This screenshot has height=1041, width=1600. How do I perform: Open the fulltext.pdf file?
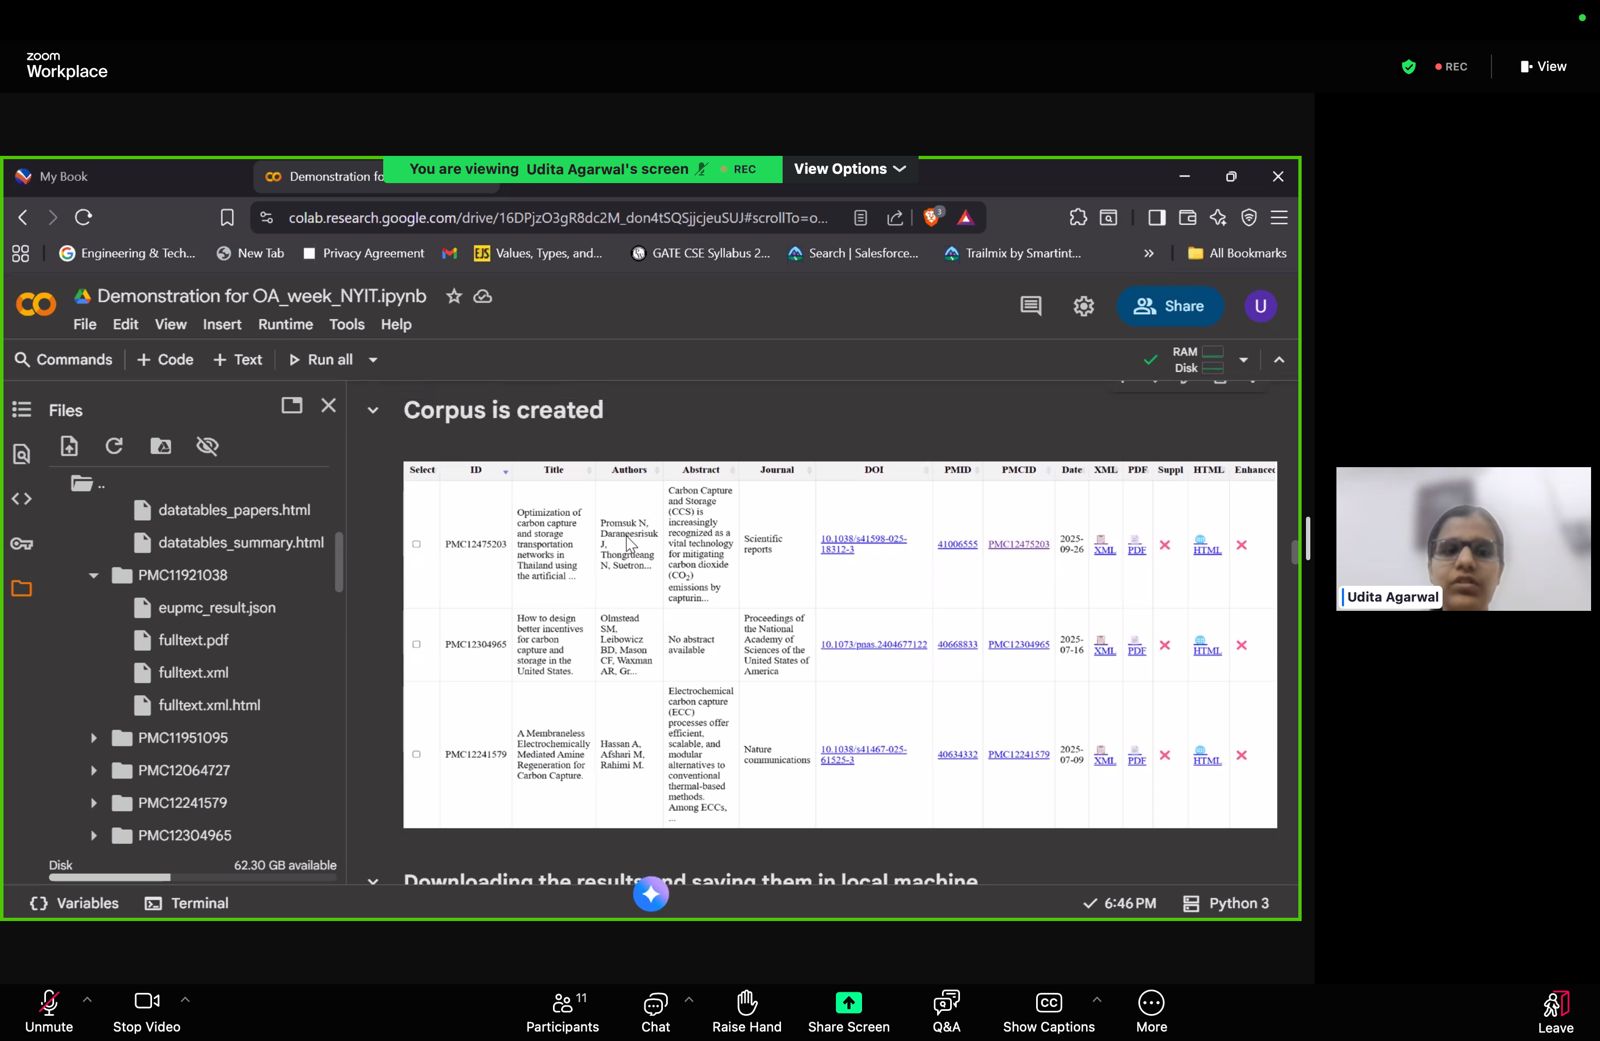(x=193, y=640)
